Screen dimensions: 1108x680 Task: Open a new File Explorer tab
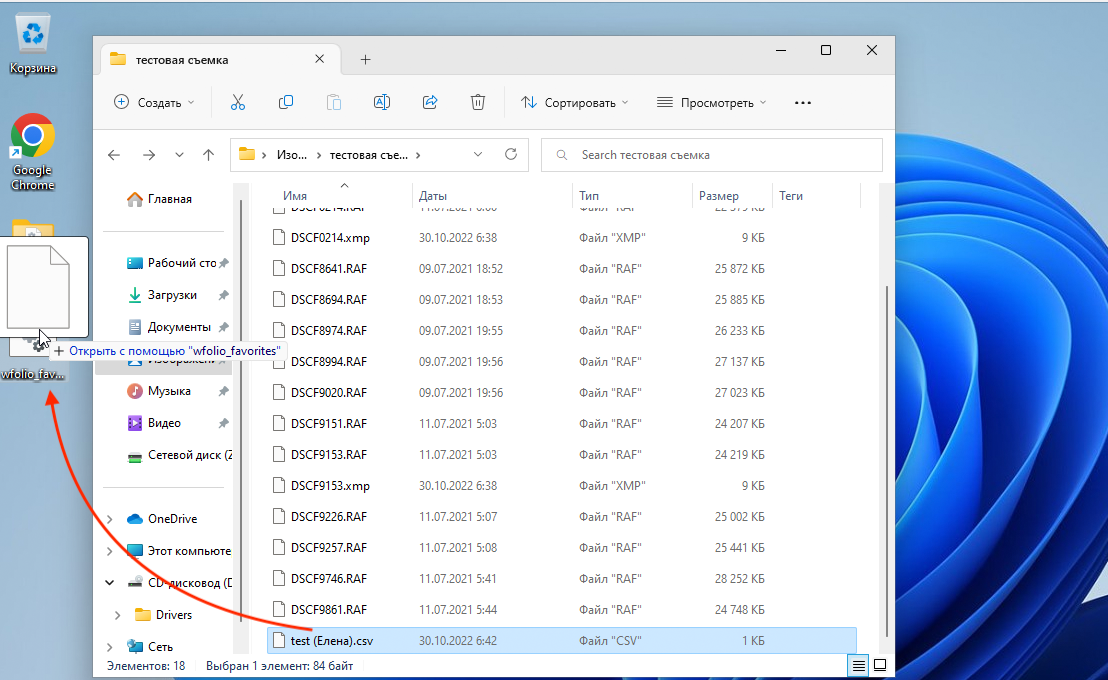click(365, 60)
